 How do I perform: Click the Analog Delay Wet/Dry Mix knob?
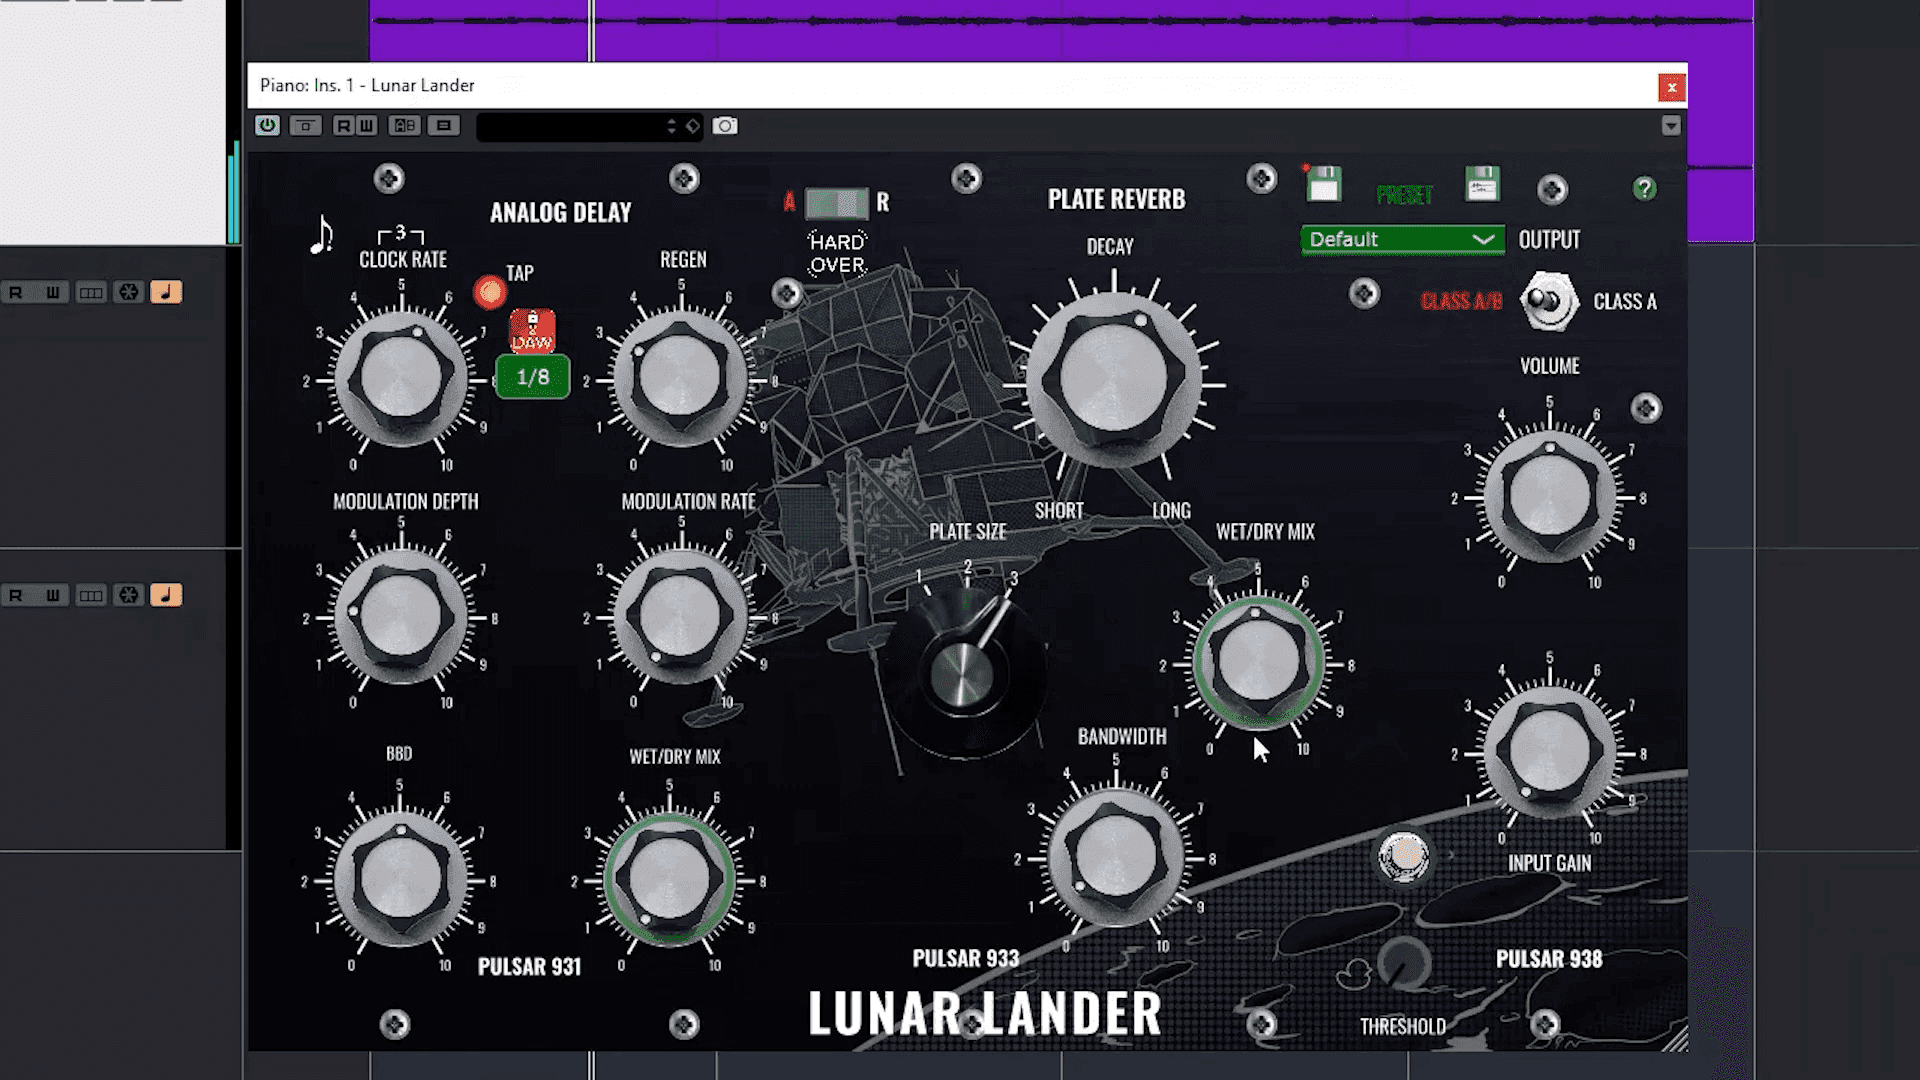669,880
